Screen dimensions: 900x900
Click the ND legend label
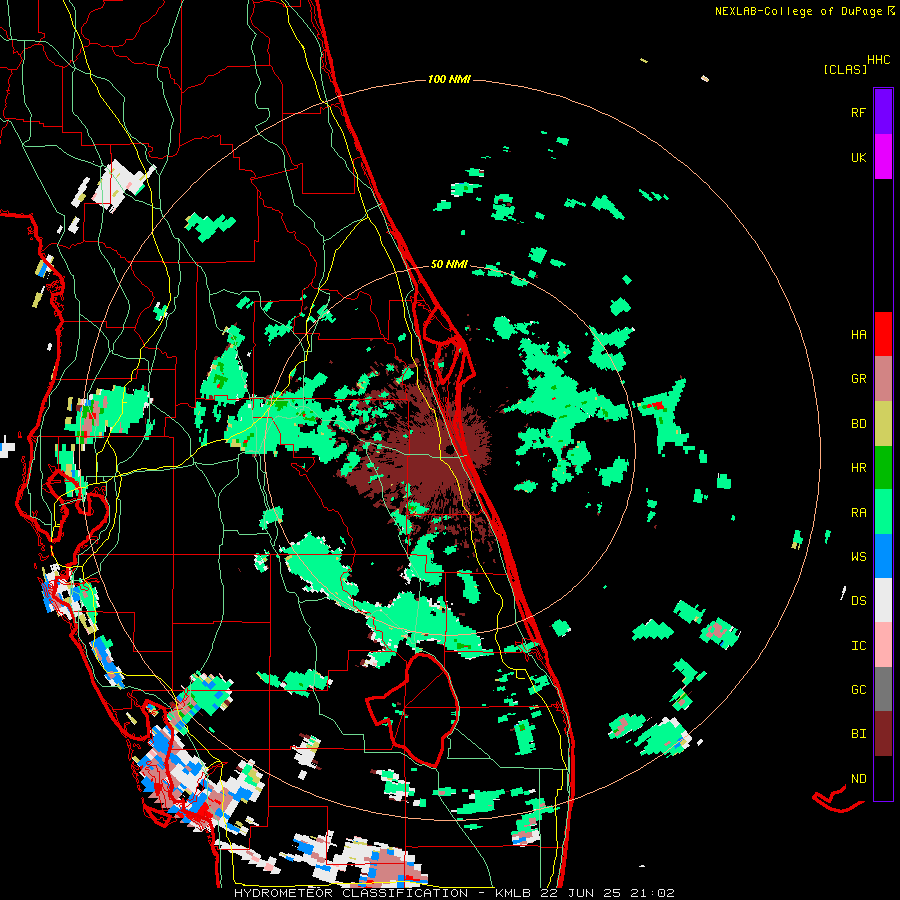859,778
